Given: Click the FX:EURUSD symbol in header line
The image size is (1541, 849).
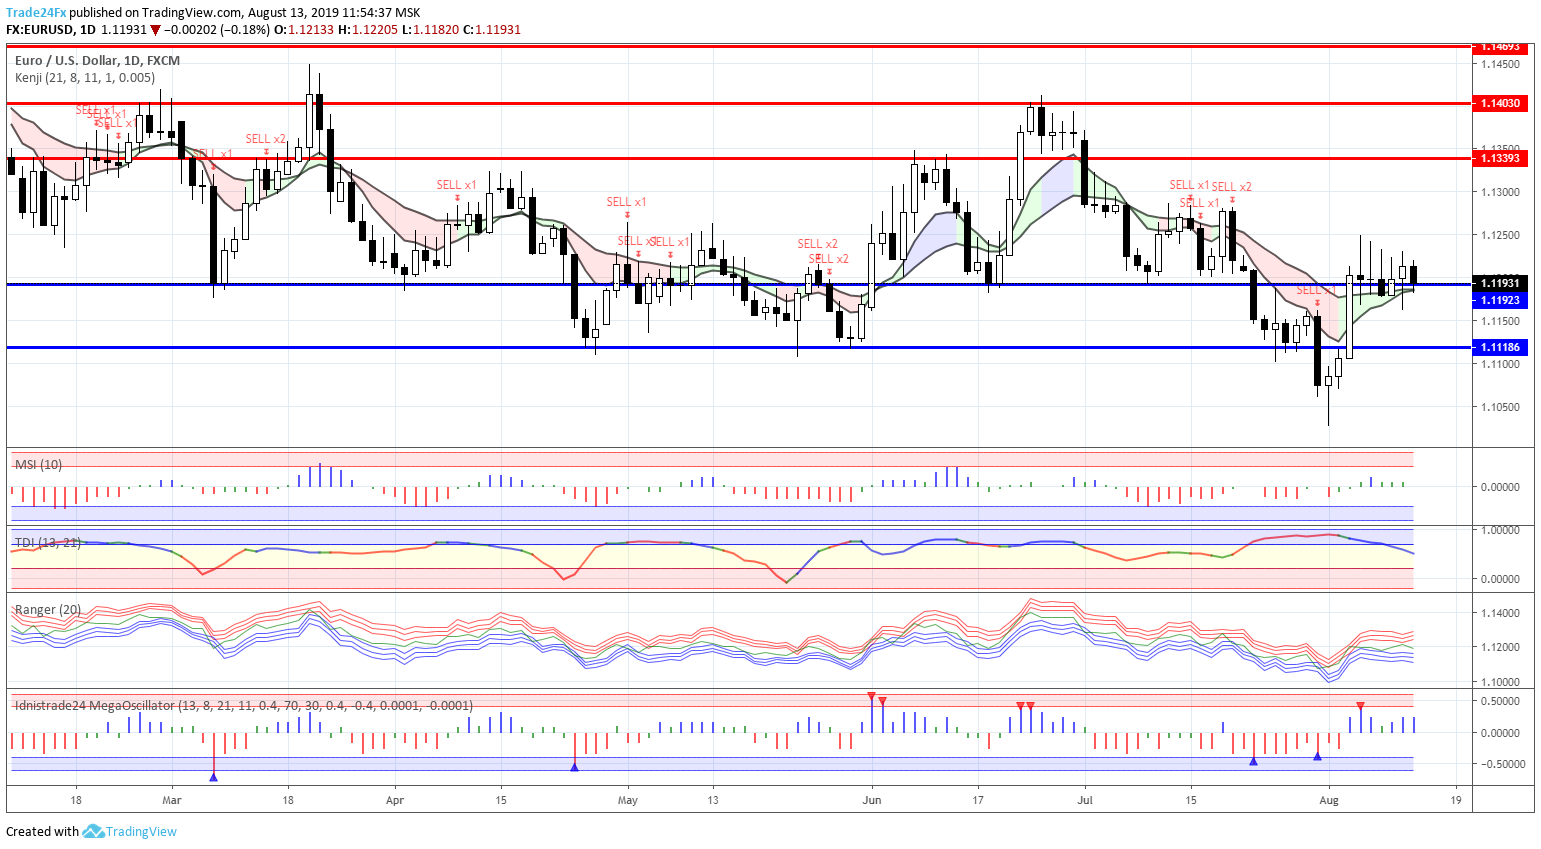Looking at the screenshot, I should pyautogui.click(x=40, y=30).
